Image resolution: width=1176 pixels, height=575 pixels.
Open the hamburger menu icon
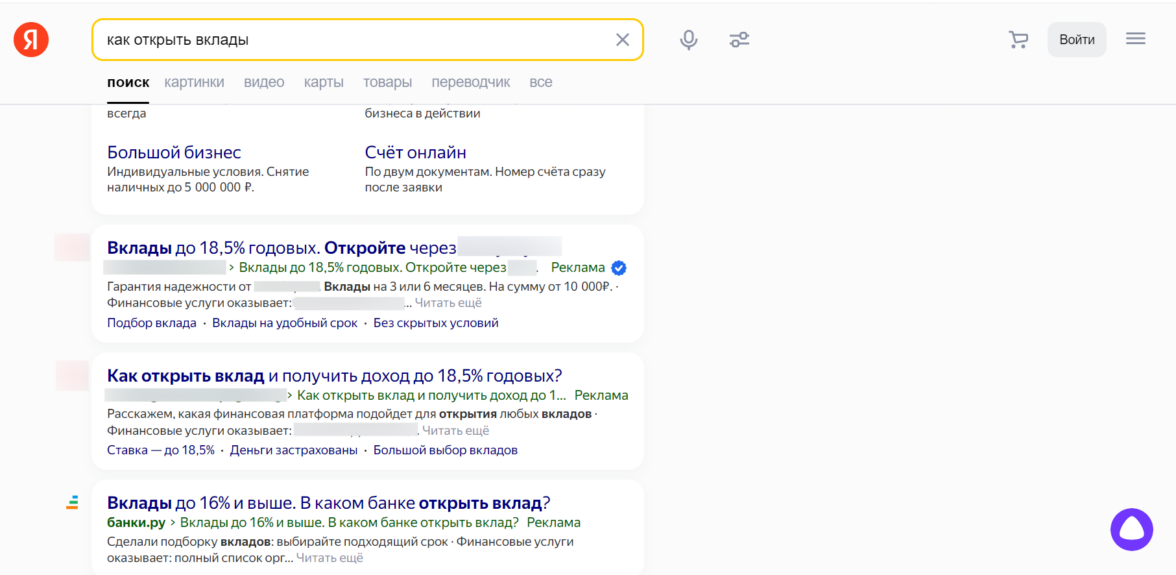click(1135, 39)
